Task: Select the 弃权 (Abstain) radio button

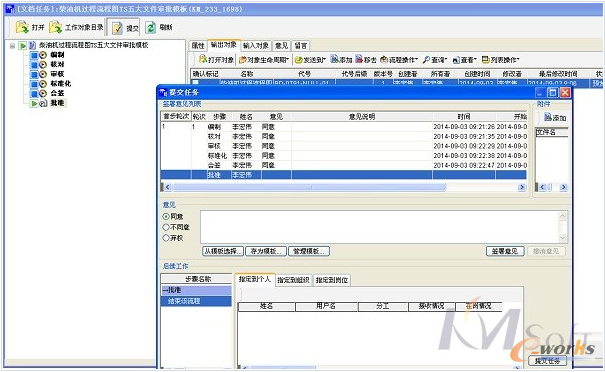Action: [166, 238]
